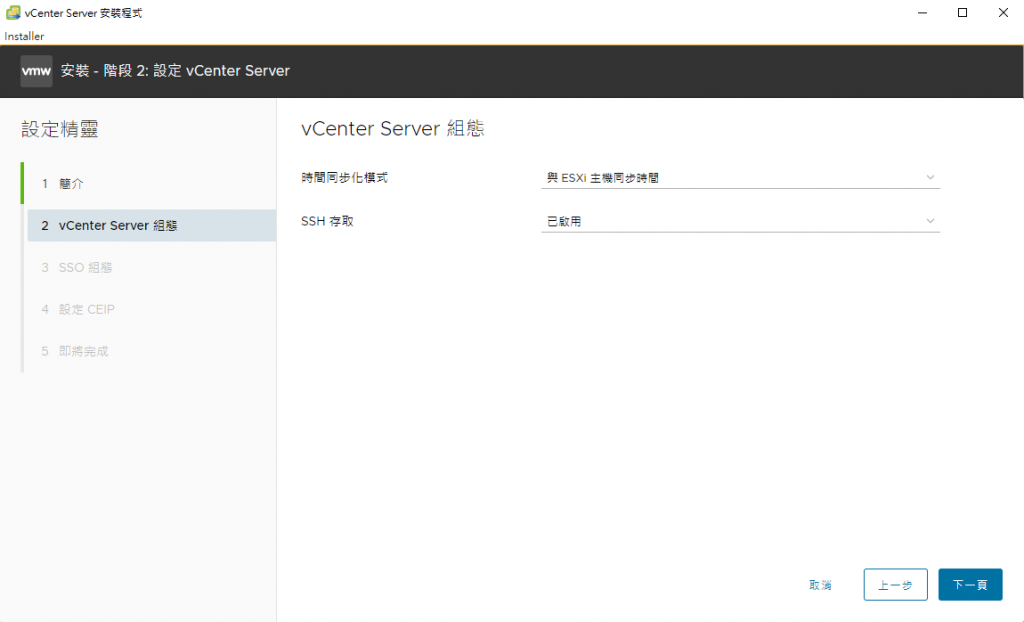This screenshot has height=622, width=1024.
Task: Click the vCenter Server 組態 page heading
Action: [x=392, y=129]
